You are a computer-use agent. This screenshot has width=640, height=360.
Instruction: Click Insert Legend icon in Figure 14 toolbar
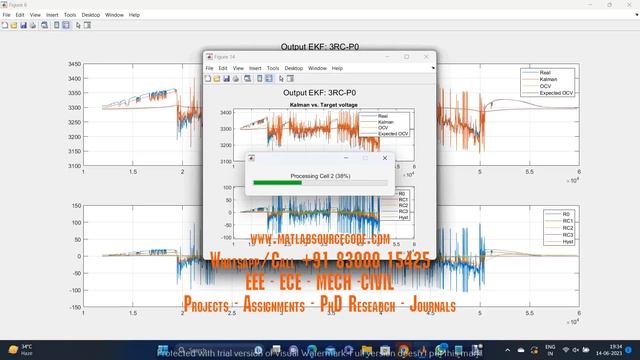pos(269,78)
